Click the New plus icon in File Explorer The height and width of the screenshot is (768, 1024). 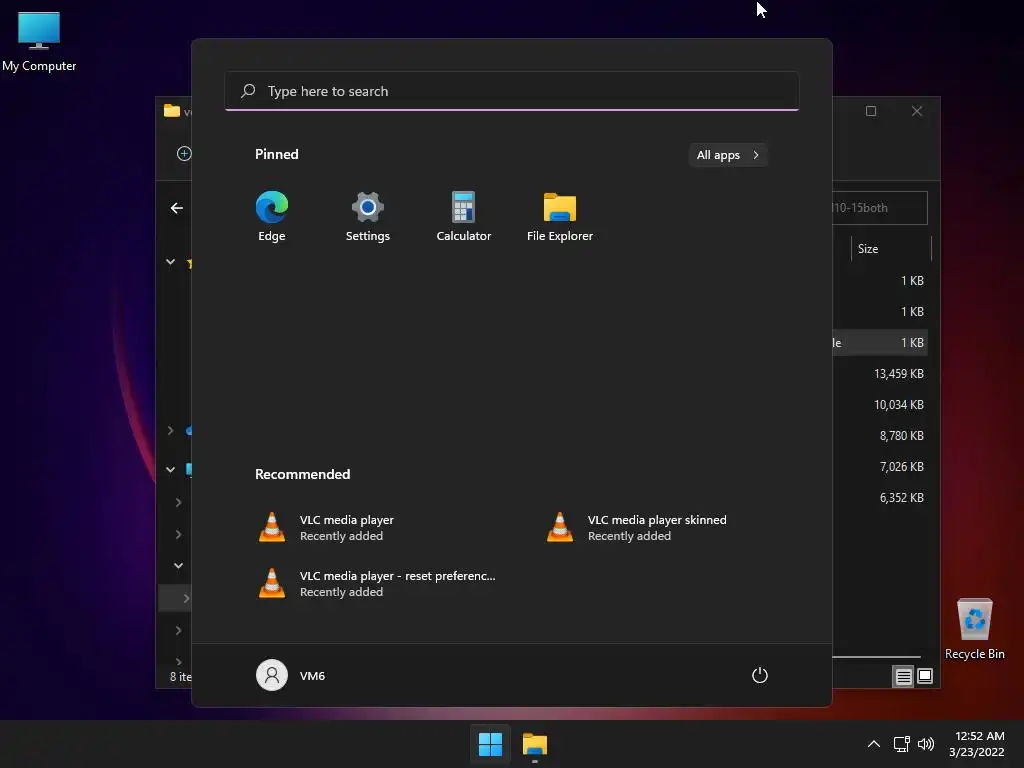click(x=184, y=153)
